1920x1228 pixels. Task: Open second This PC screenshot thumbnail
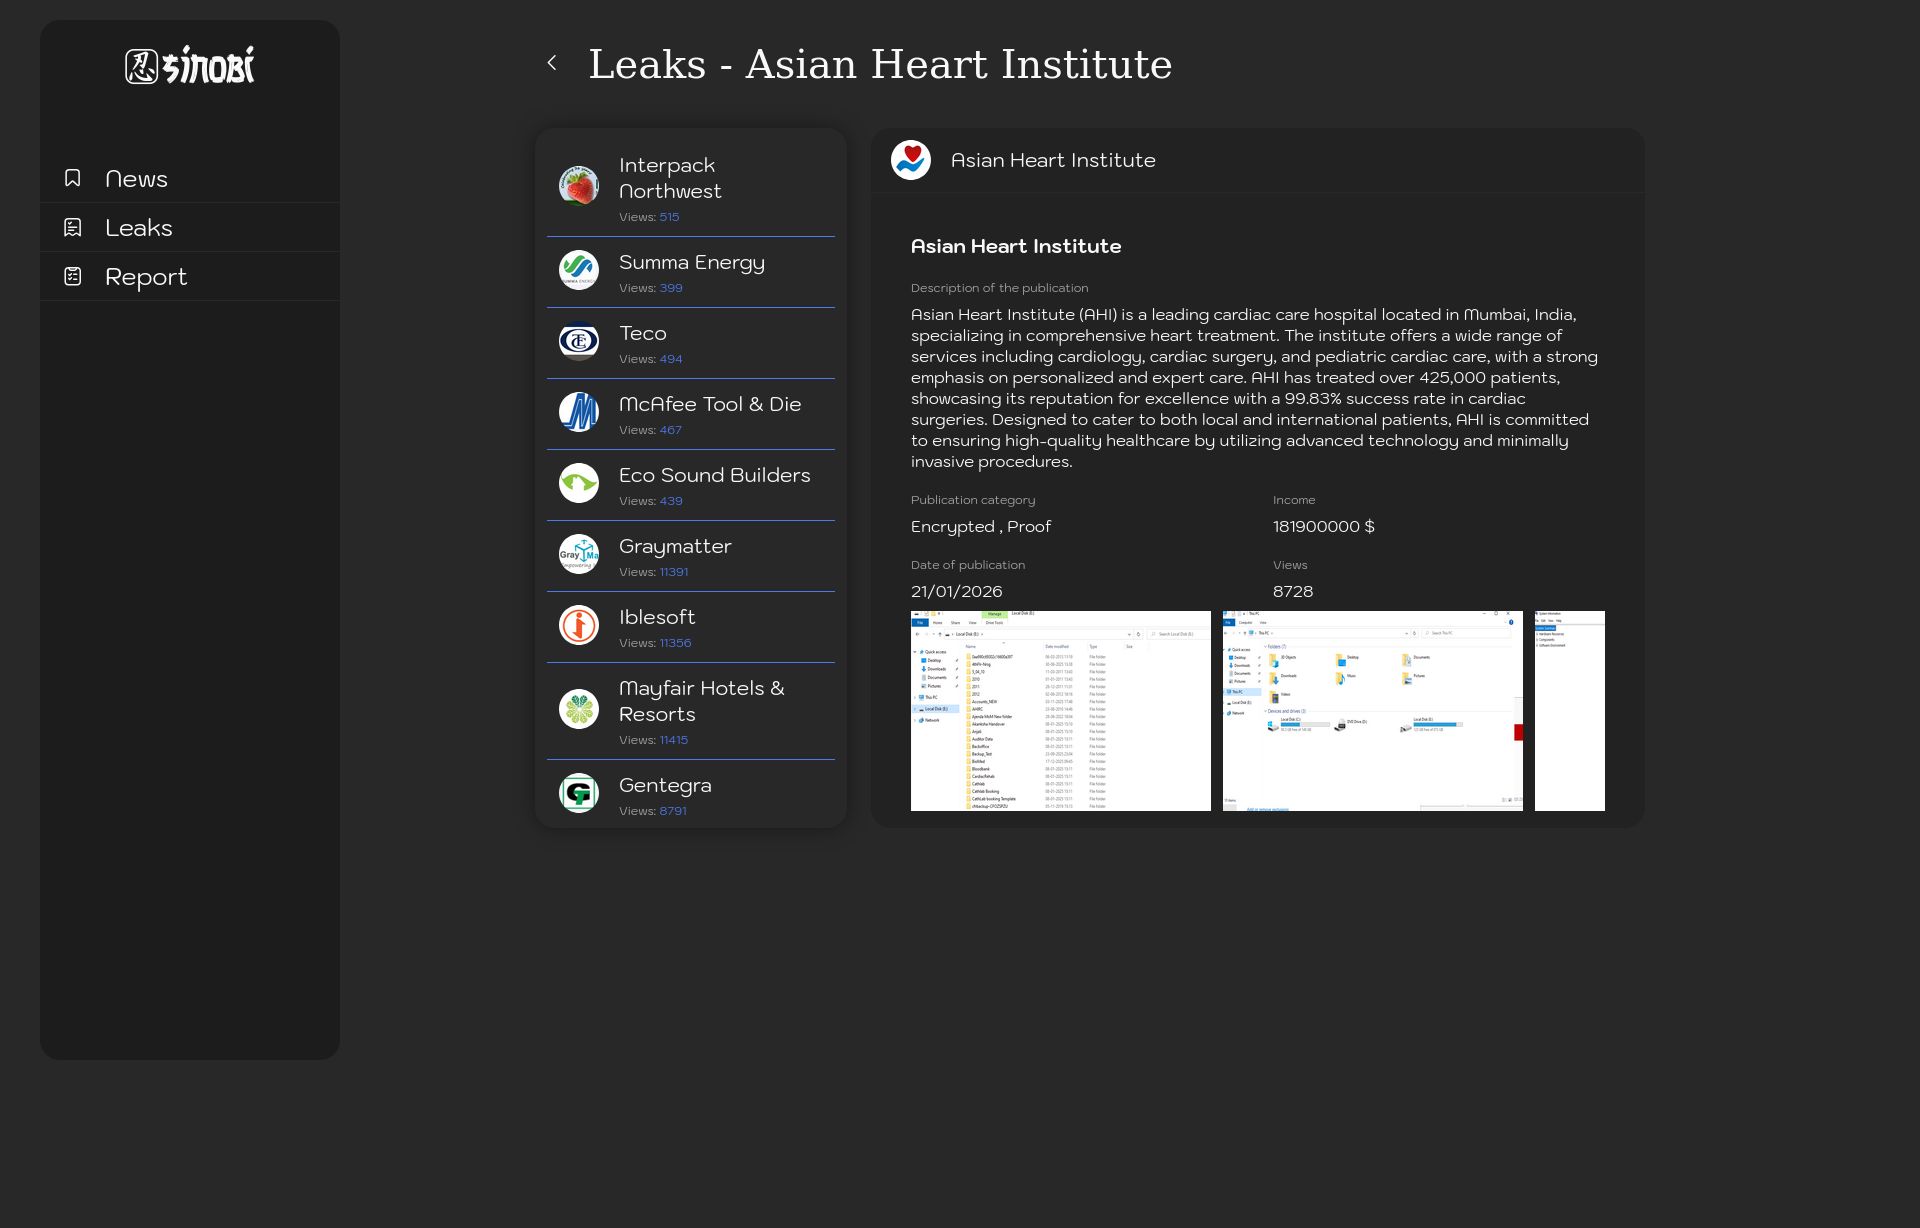click(1372, 710)
